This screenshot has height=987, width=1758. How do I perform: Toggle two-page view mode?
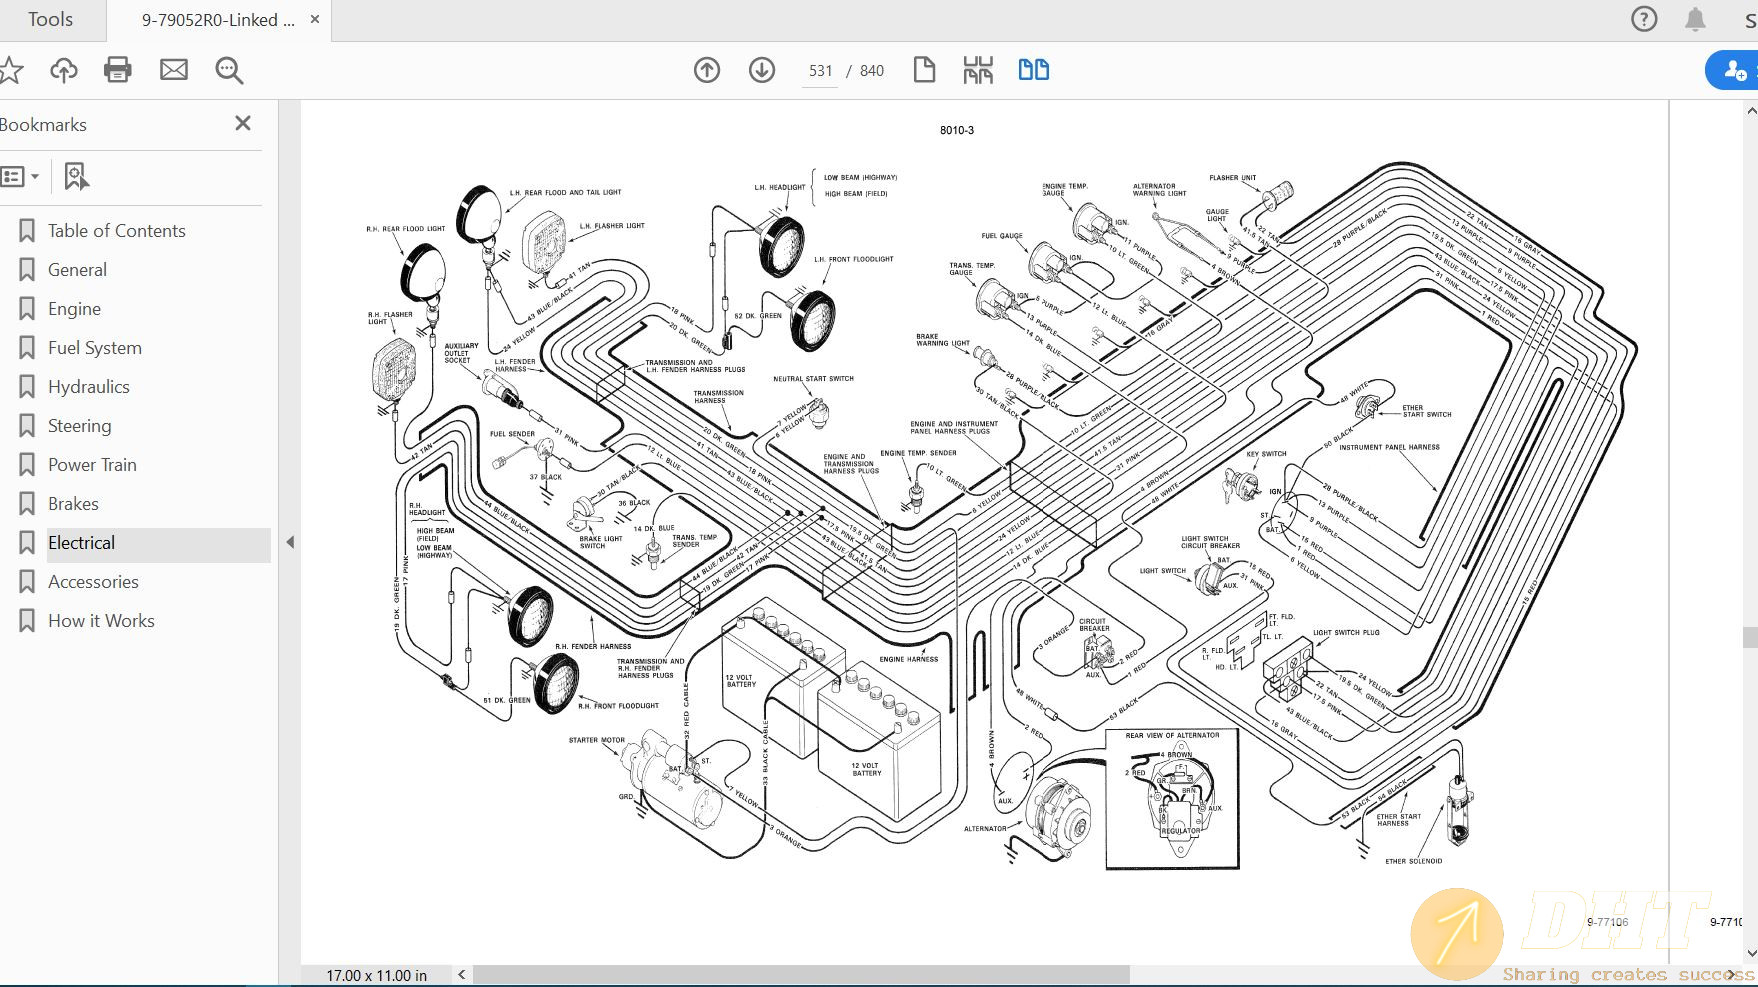coord(1033,70)
